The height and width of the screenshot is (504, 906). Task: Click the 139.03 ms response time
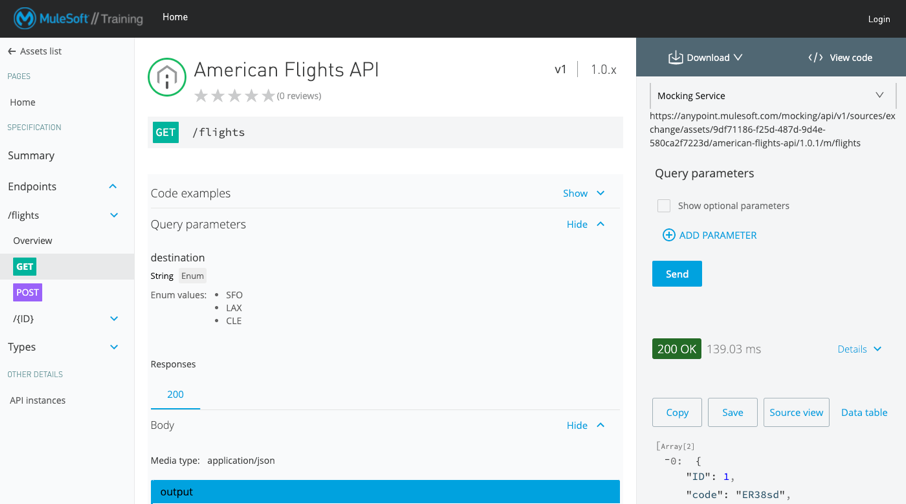734,349
